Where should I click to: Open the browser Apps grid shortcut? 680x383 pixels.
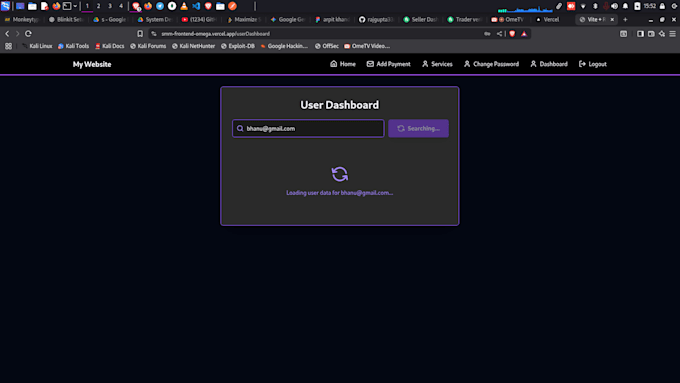coord(8,46)
